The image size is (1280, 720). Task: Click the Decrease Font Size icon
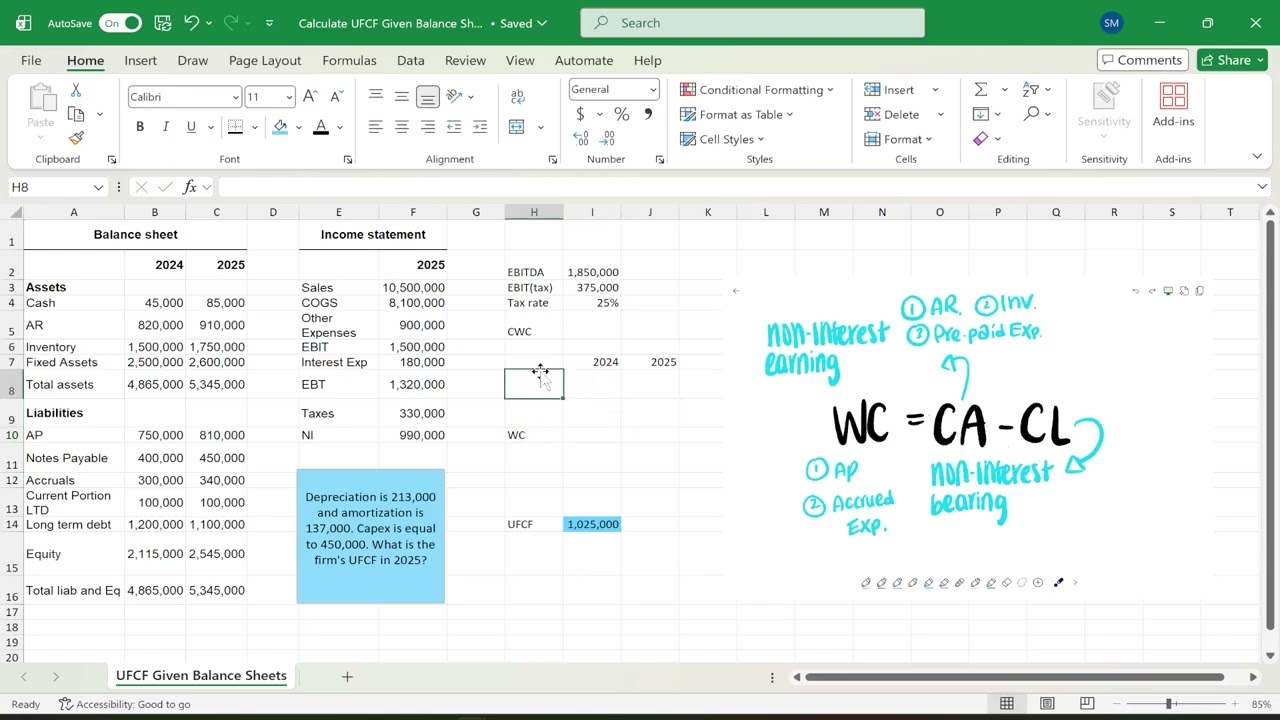tap(335, 97)
